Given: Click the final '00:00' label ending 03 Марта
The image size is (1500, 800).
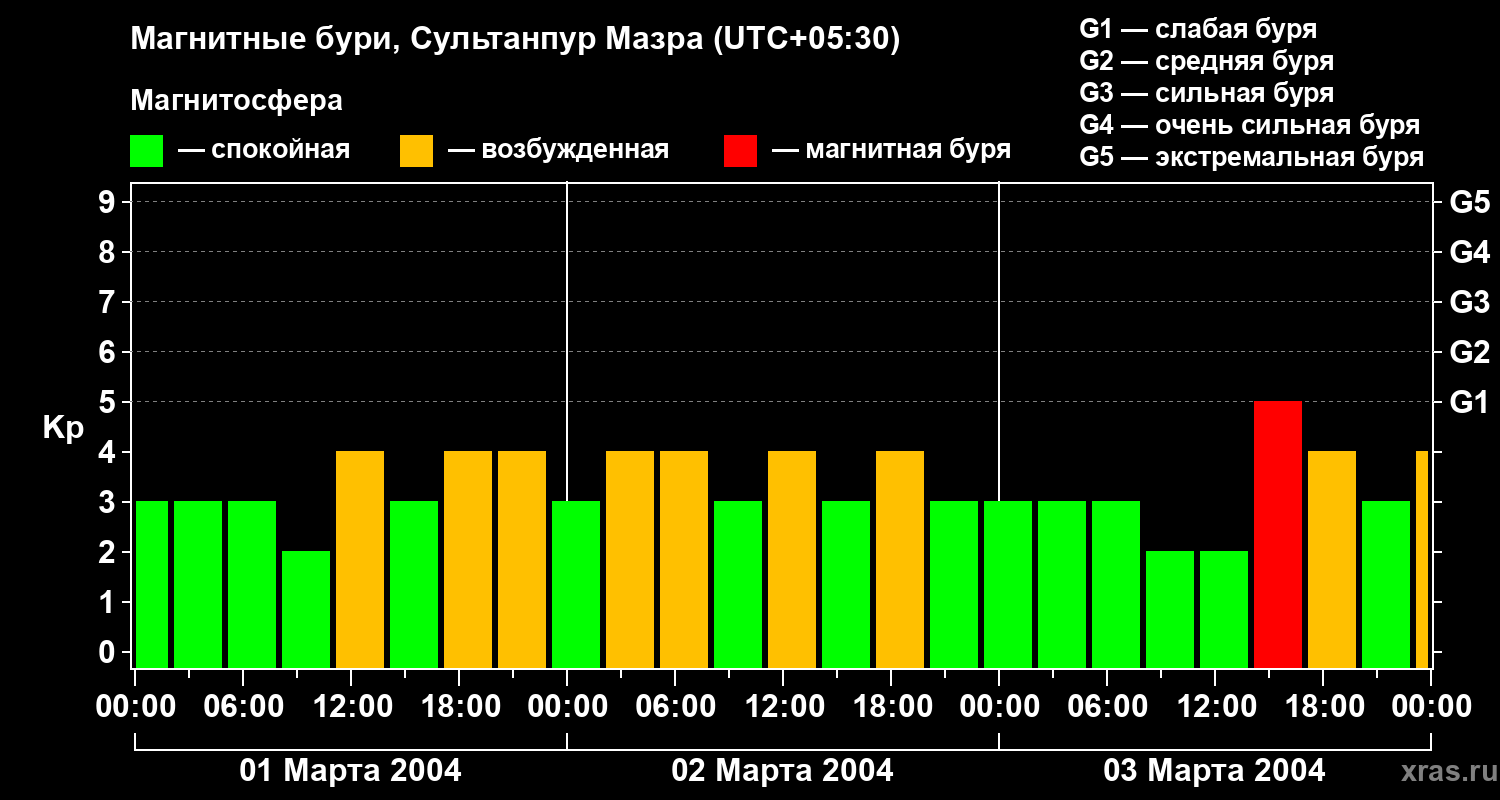Looking at the screenshot, I should pyautogui.click(x=1431, y=707).
